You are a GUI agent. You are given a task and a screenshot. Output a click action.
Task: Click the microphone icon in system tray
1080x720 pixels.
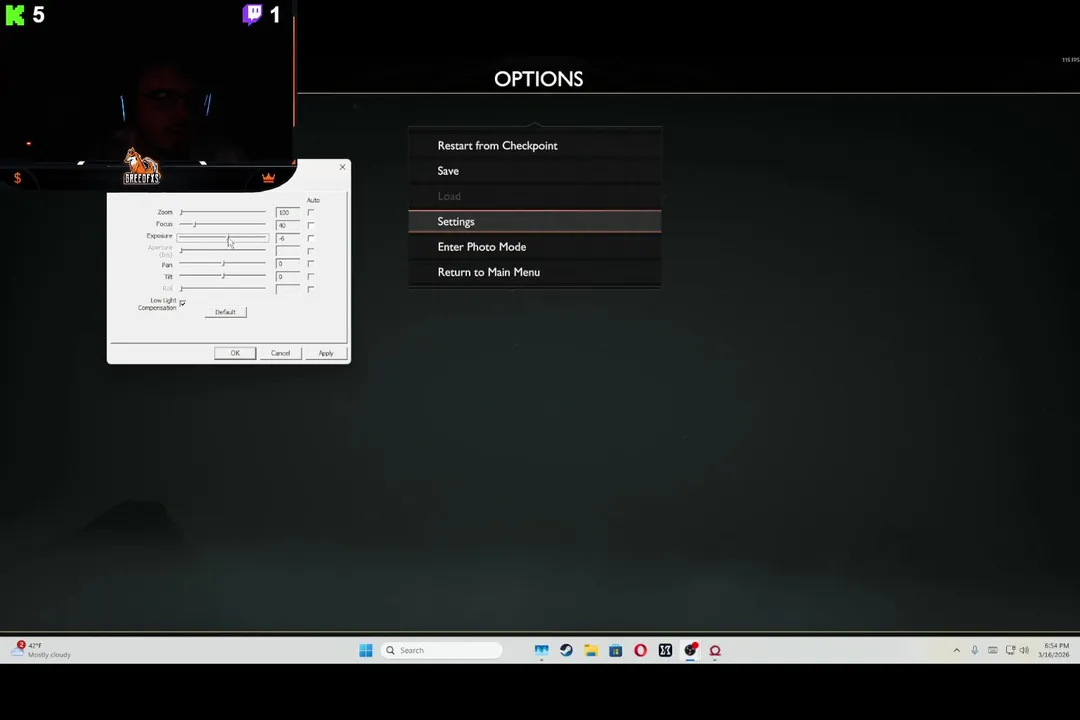[x=975, y=650]
